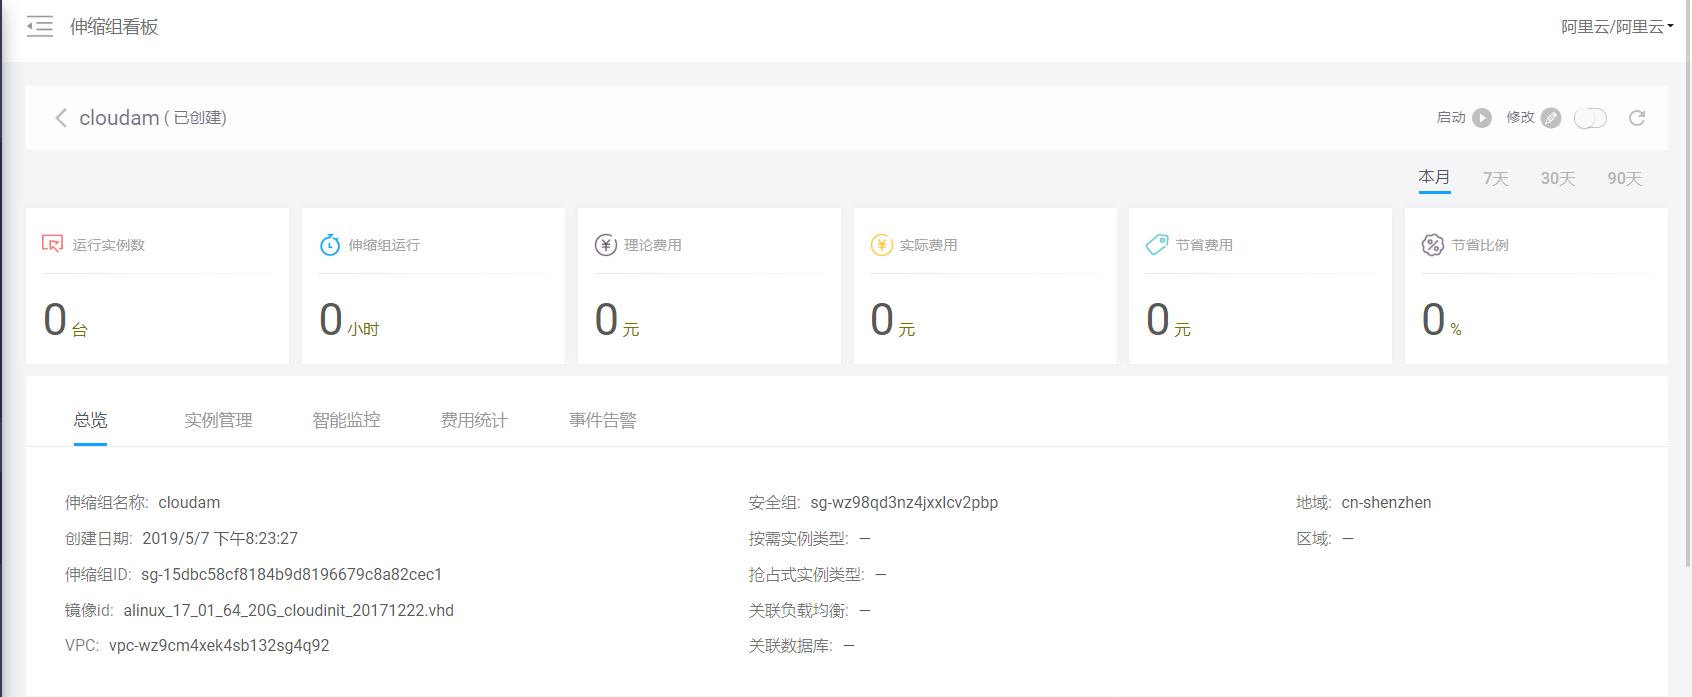Click the 节省费用 tag icon
The width and height of the screenshot is (1692, 697).
pyautogui.click(x=1157, y=245)
